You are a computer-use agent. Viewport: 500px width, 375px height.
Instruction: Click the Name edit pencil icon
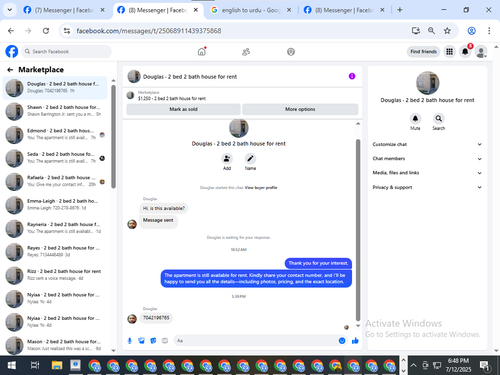pos(250,158)
